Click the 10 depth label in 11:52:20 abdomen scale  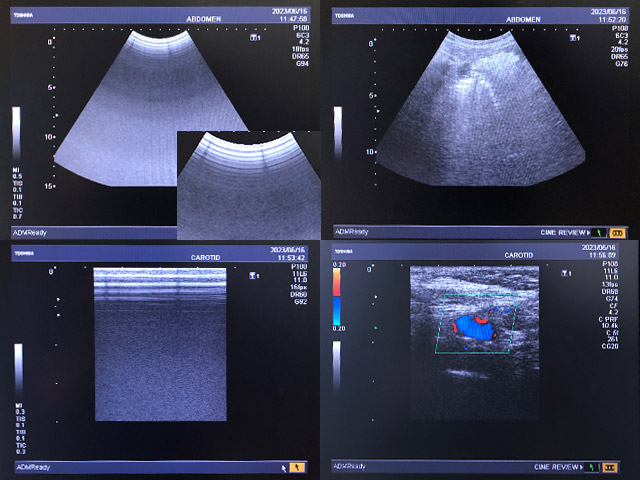[370, 151]
